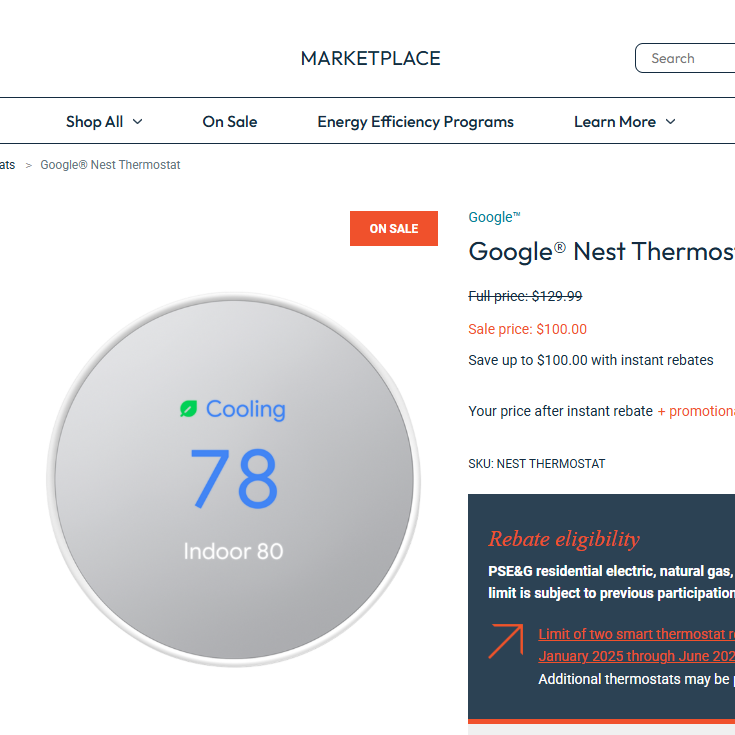Click the Google® Nest Thermostat breadcrumb
Screen dimensions: 735x735
click(x=110, y=165)
